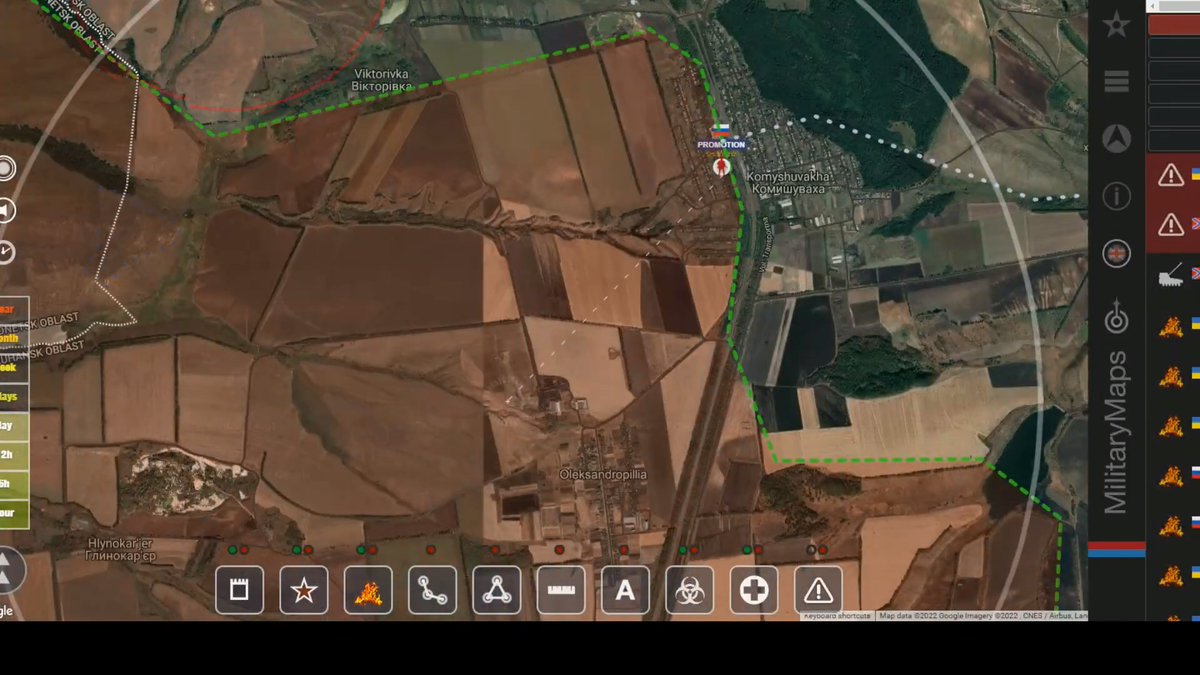Viewport: 1200px width, 675px height.
Task: Click the Oleksandropillia village label
Action: coord(603,474)
